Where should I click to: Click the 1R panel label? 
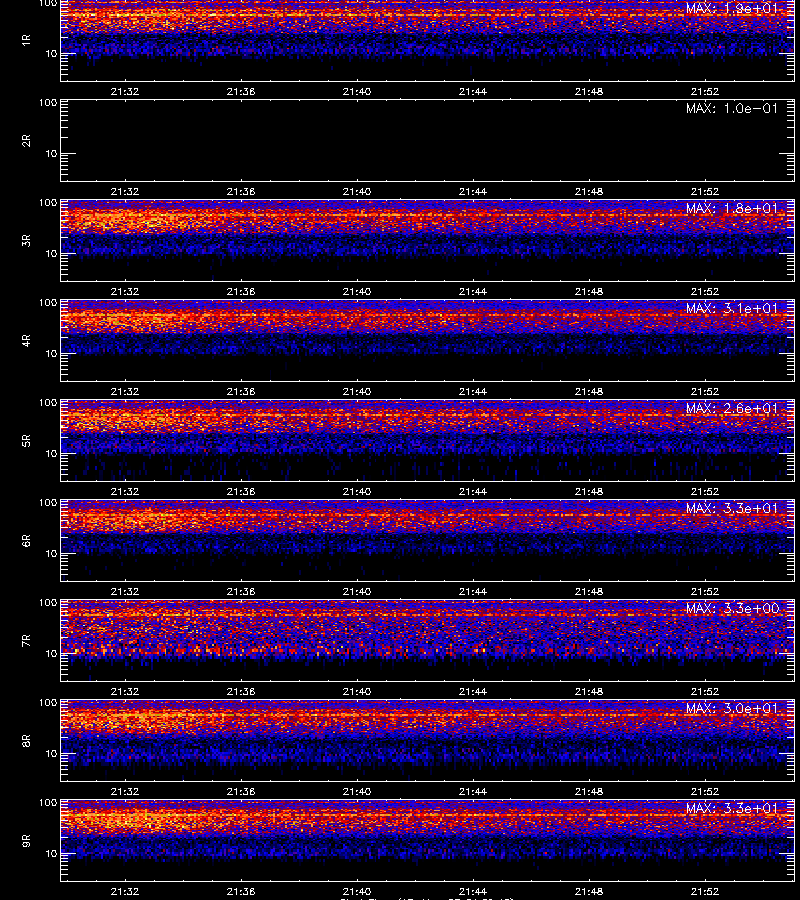[26, 40]
